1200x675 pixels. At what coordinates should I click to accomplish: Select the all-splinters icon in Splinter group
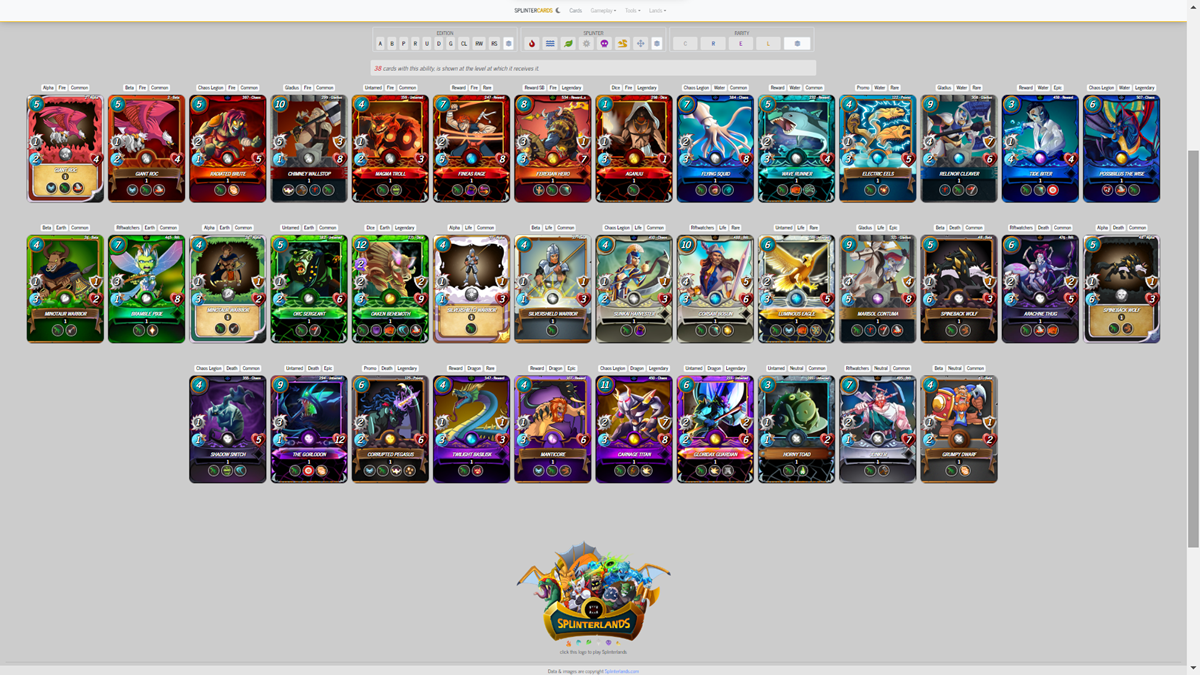pos(657,44)
